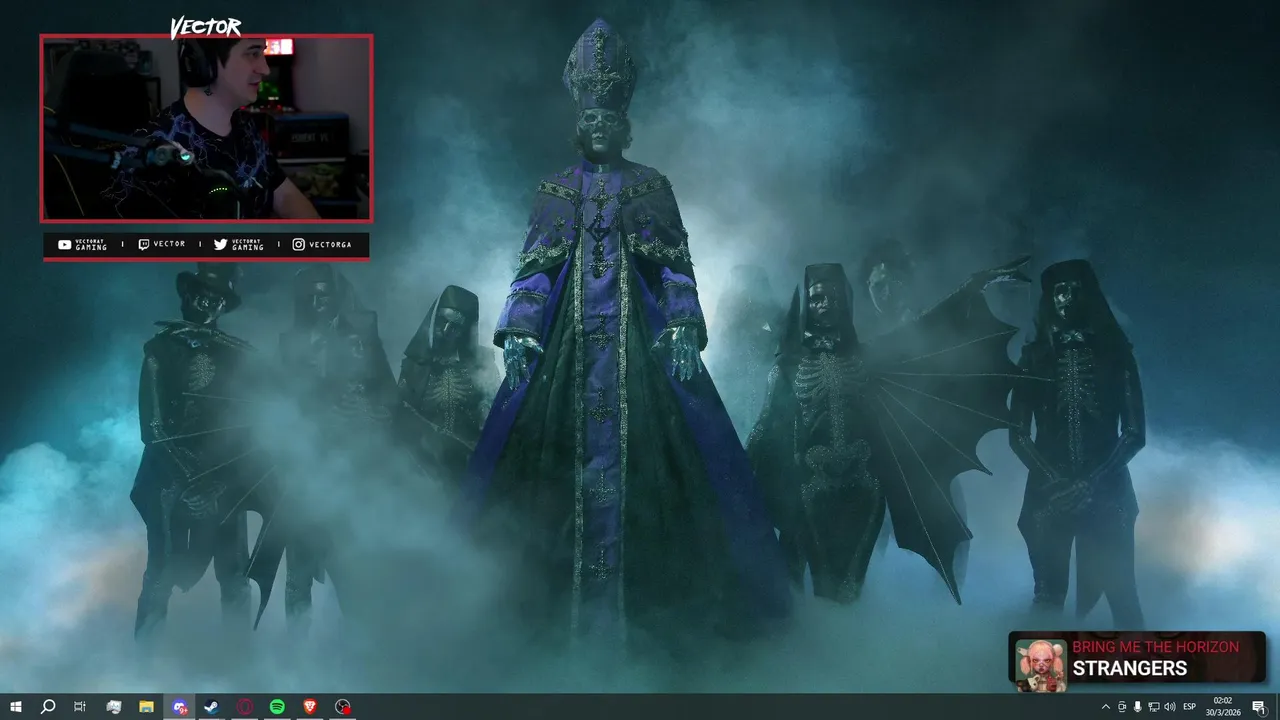The width and height of the screenshot is (1280, 720).
Task: Open the volume speaker tray icon
Action: pyautogui.click(x=1170, y=707)
